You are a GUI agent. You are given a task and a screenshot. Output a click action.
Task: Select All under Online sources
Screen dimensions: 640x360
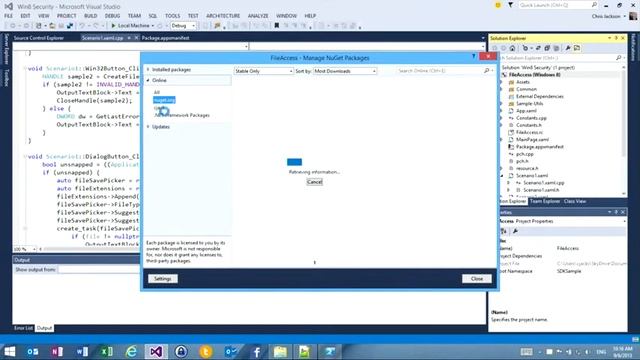[157, 92]
